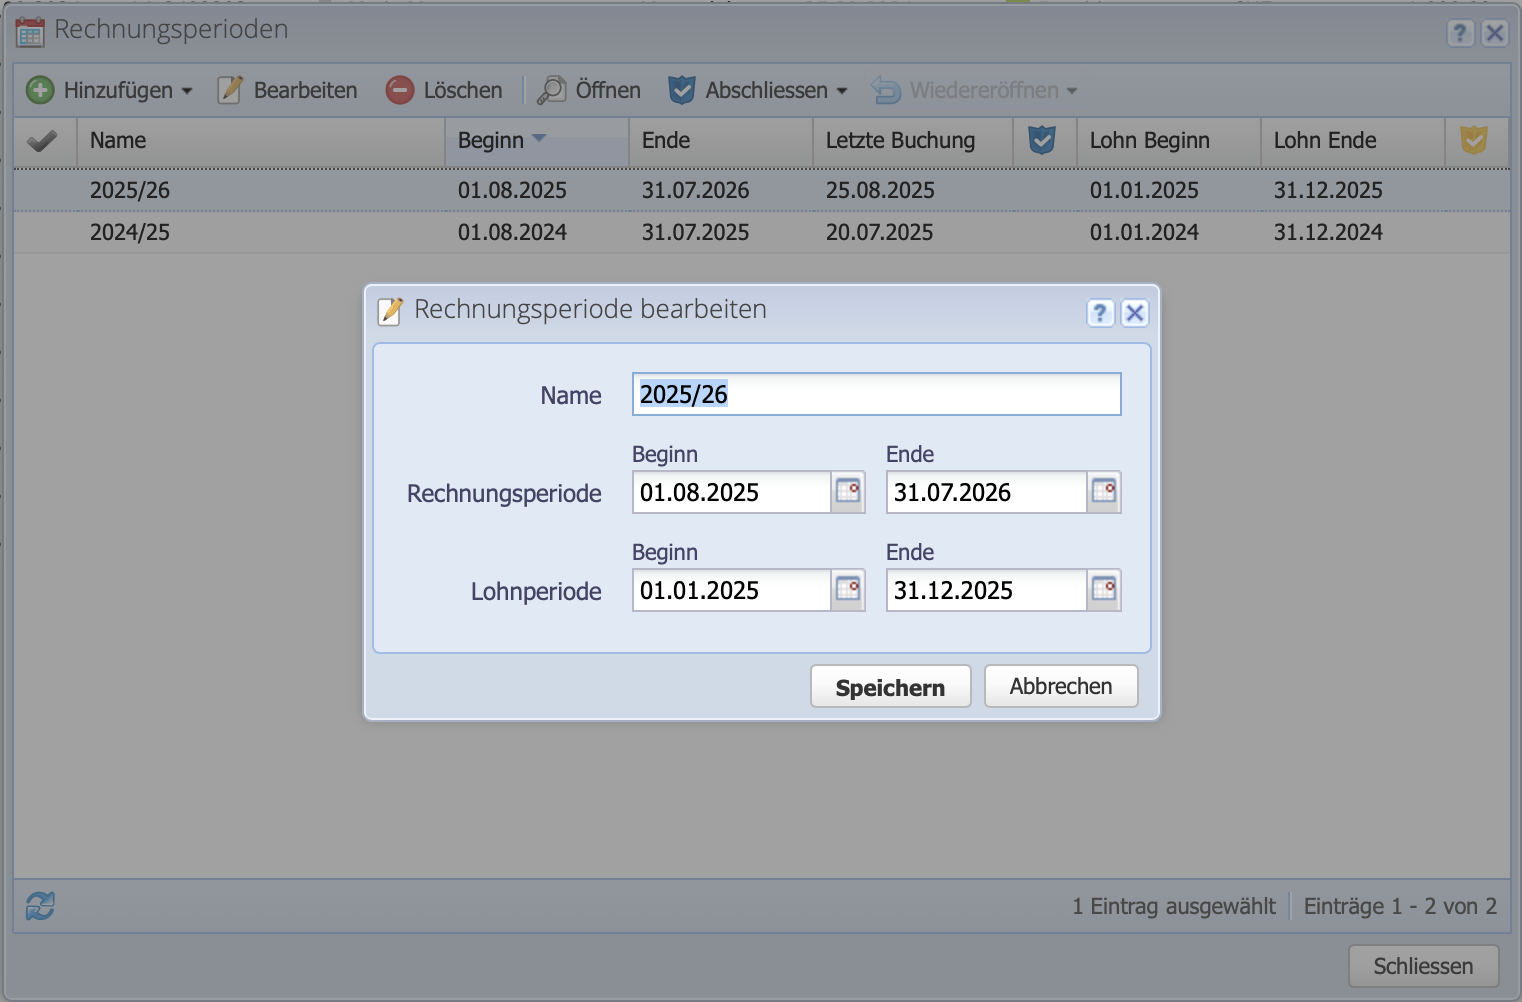
Task: Open calendar picker for Rechnungsperiode Ende
Action: pos(1104,492)
